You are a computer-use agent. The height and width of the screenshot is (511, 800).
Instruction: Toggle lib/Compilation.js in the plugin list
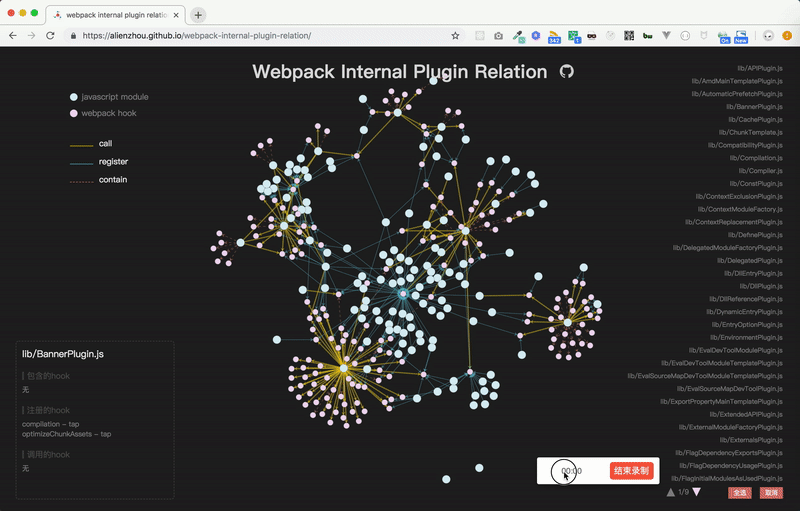tap(756, 158)
